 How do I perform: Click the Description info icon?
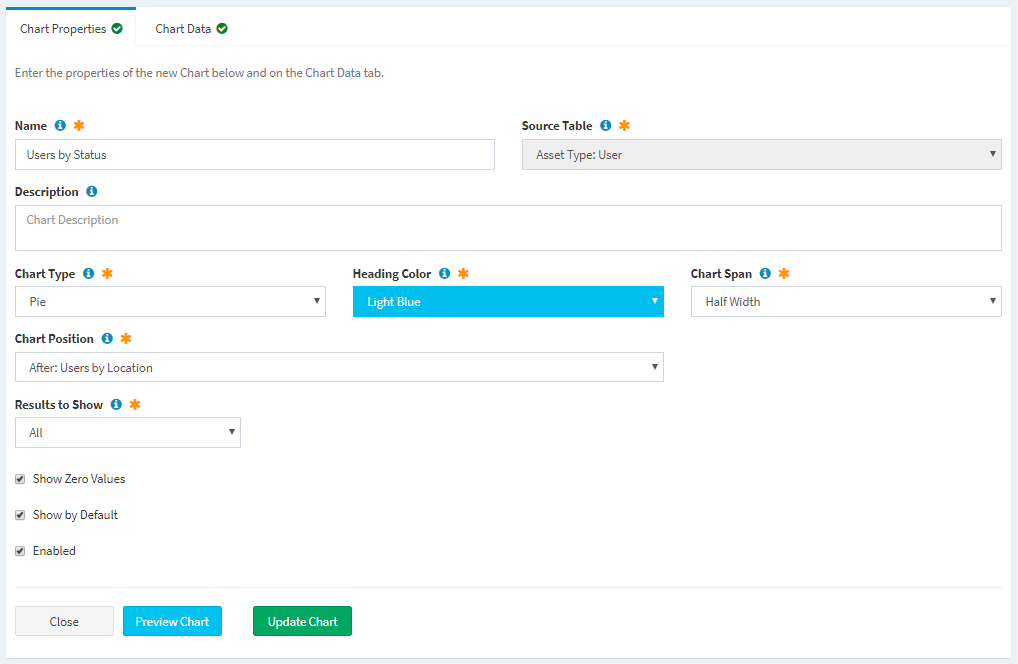click(92, 192)
